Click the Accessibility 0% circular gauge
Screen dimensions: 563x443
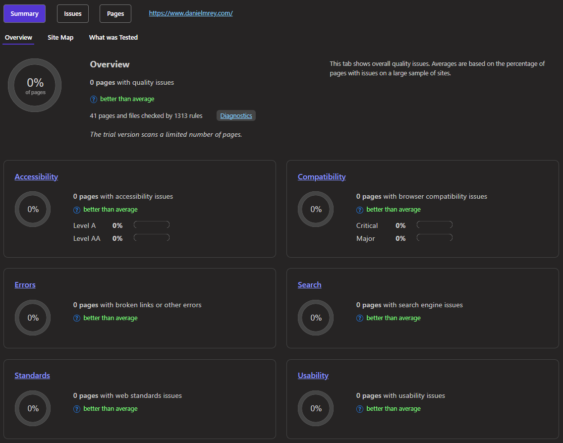pos(33,209)
